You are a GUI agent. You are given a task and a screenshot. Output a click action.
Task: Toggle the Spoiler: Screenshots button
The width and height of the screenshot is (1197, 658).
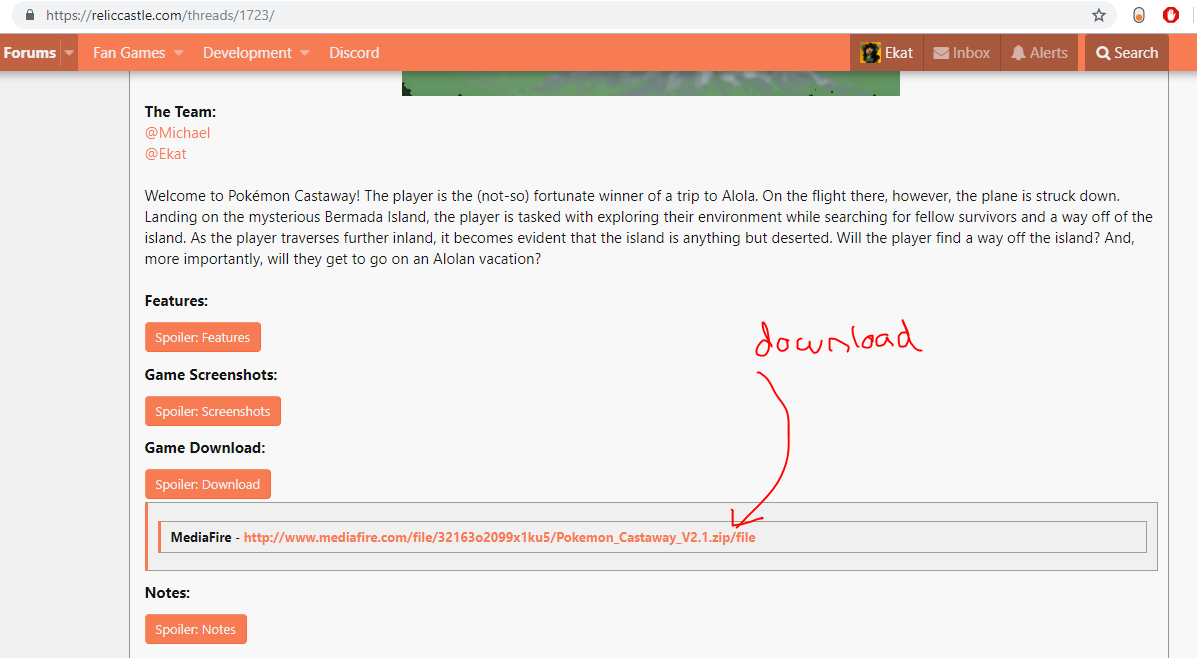(212, 411)
